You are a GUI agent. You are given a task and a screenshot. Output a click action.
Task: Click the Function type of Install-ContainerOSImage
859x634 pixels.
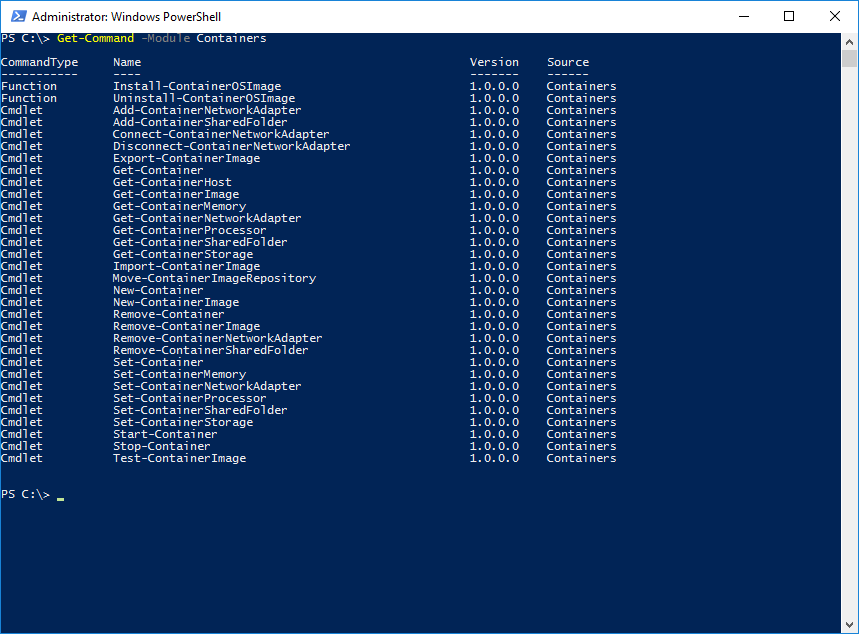click(29, 86)
